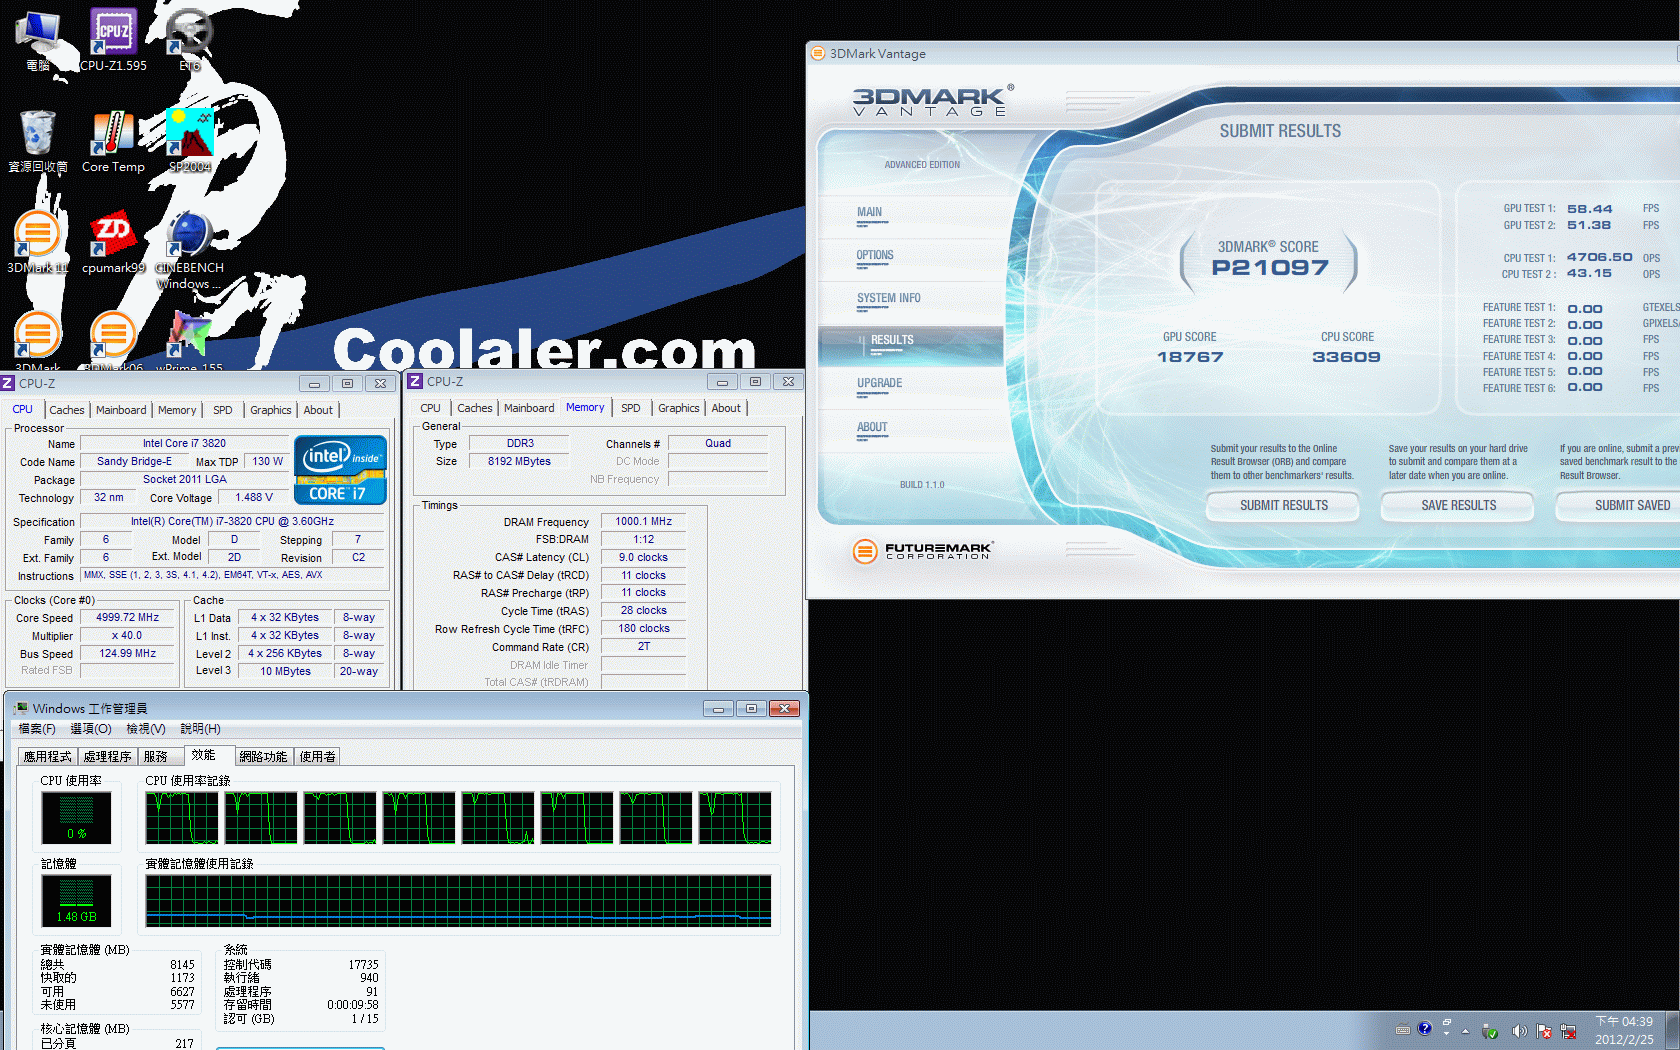Click the Intel Core i7 inside logo
Viewport: 1680px width, 1050px height.
coord(341,470)
